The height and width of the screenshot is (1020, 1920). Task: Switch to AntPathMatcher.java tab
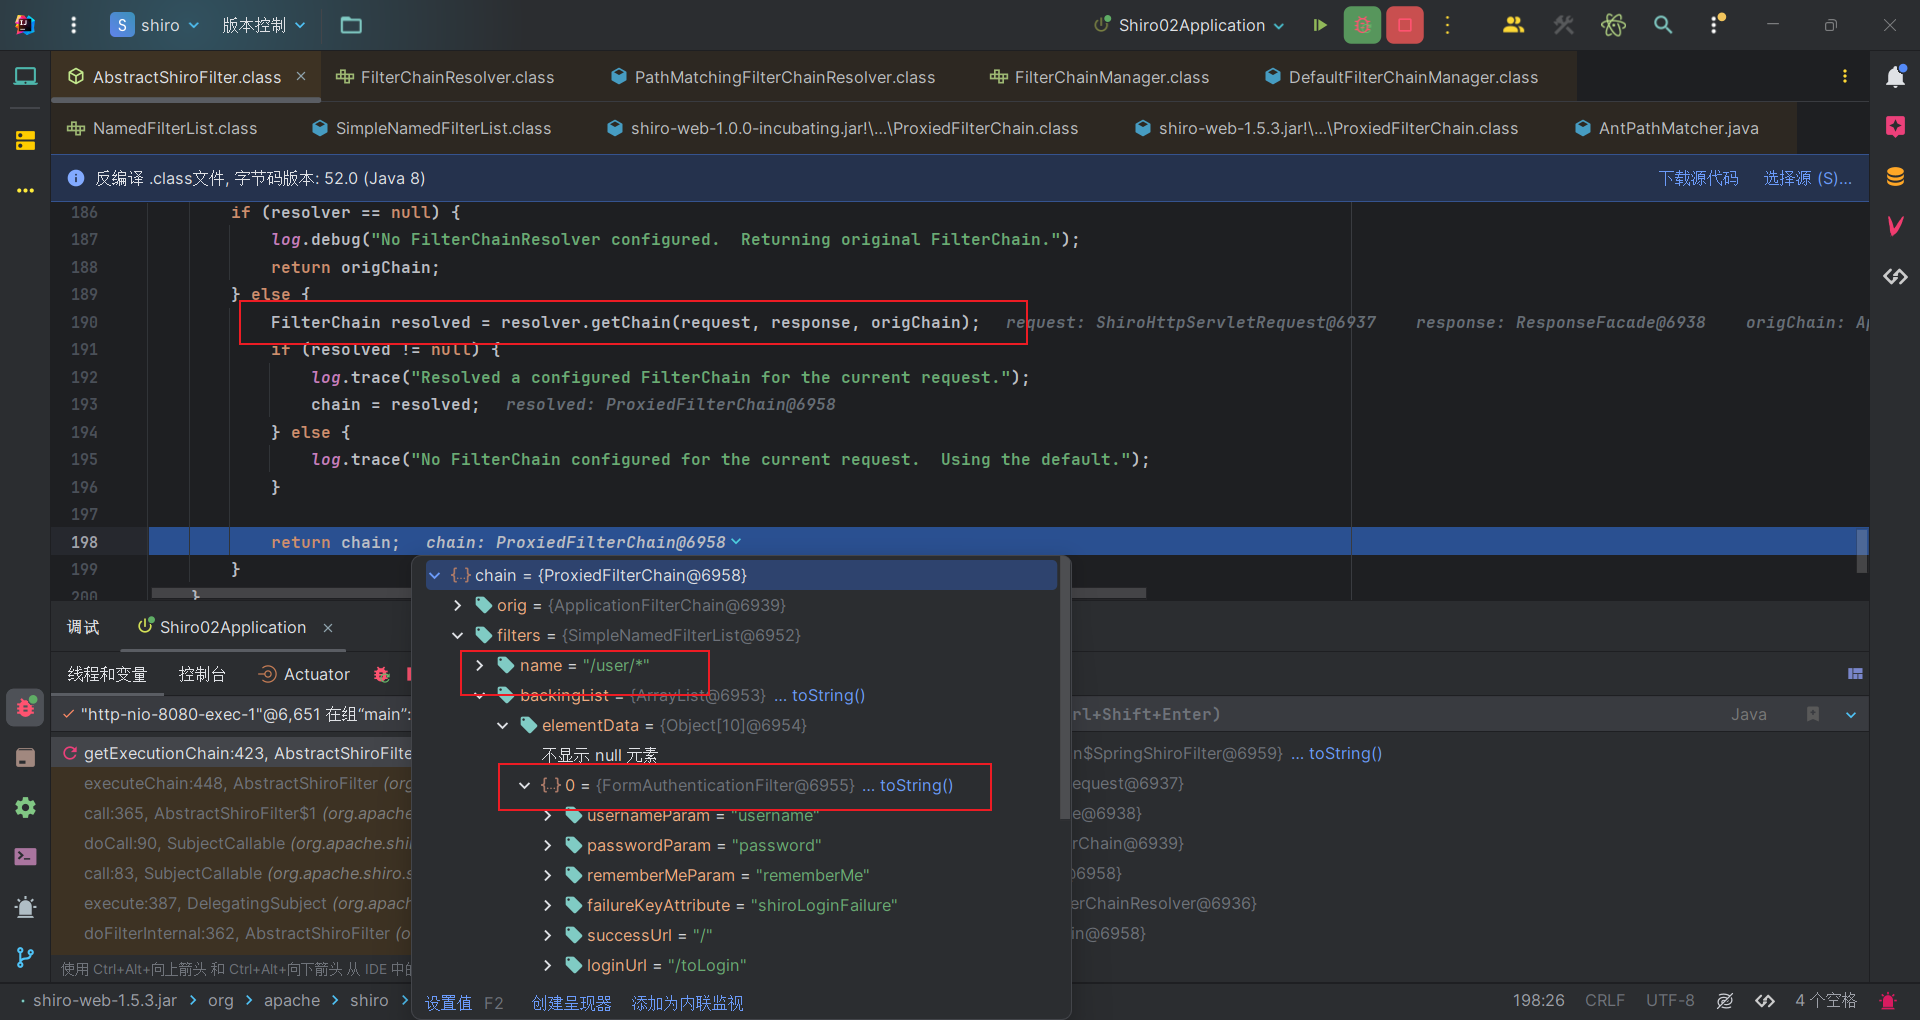tap(1666, 128)
